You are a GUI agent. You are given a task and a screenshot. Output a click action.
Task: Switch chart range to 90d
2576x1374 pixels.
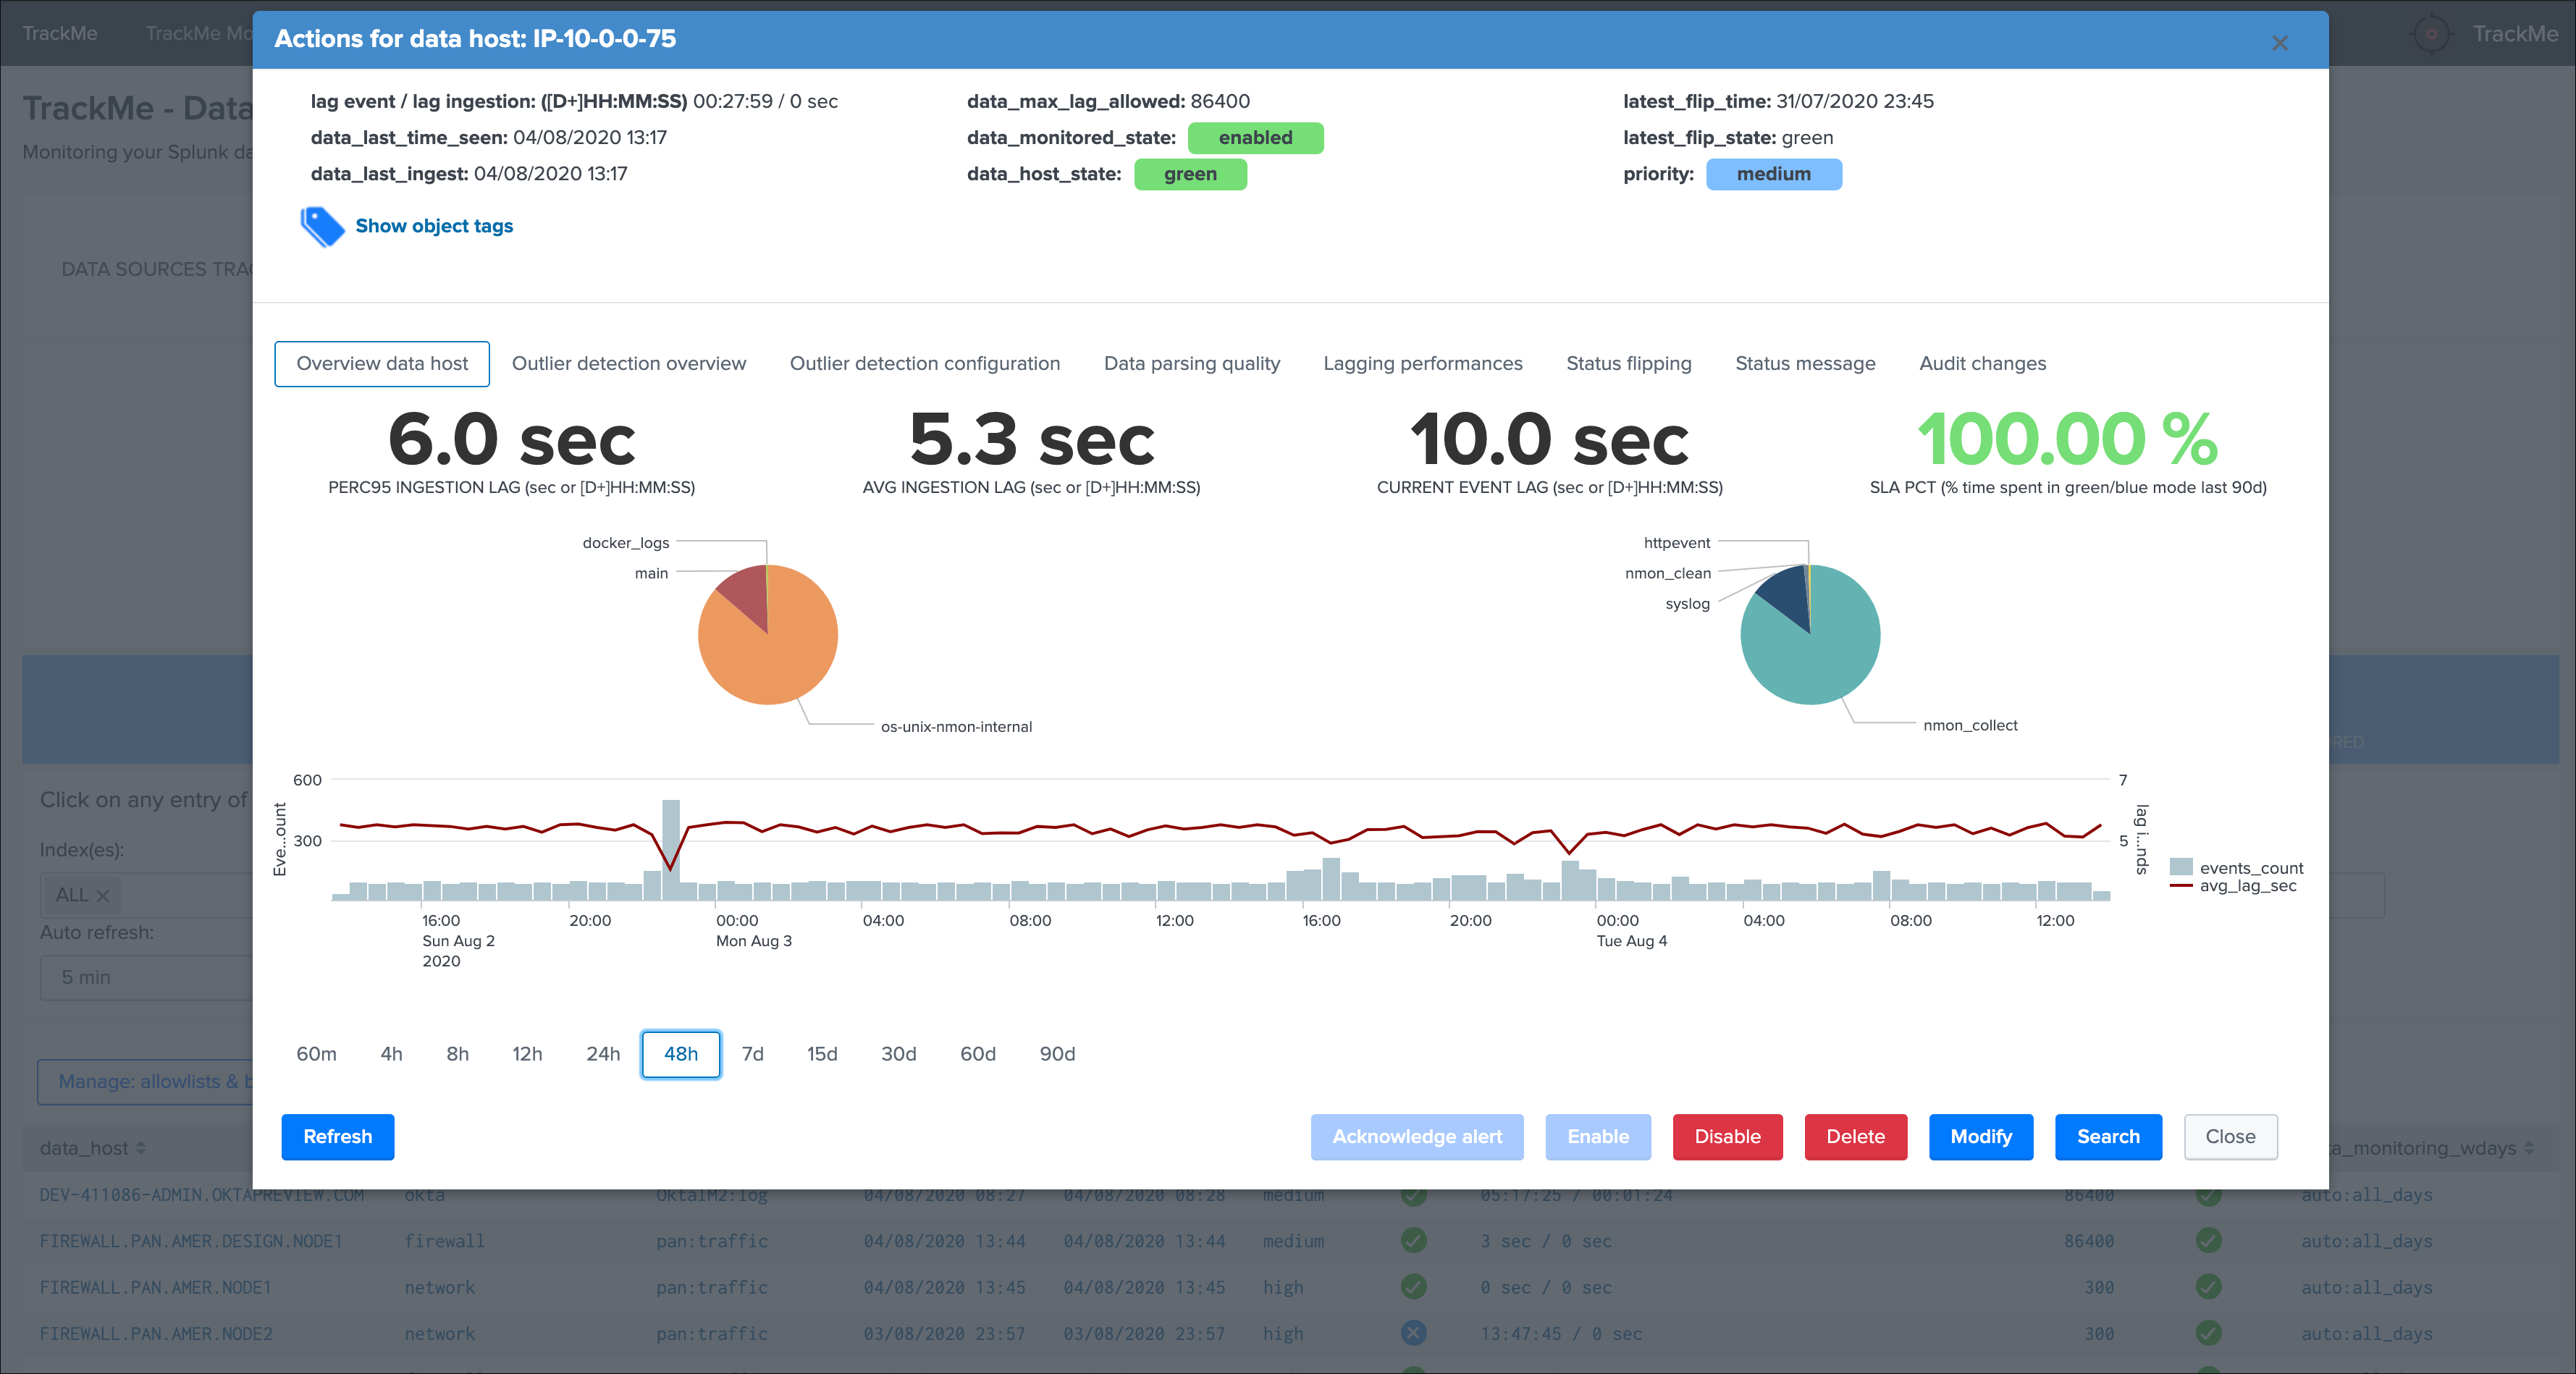pyautogui.click(x=1056, y=1054)
